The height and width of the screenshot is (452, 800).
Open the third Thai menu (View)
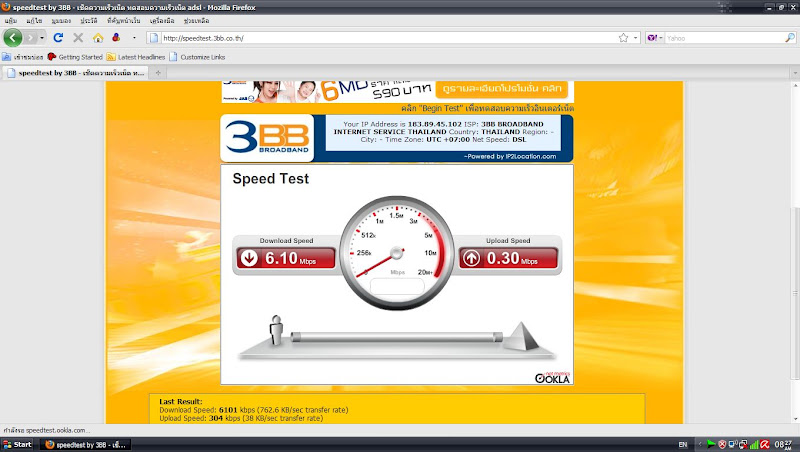61,21
